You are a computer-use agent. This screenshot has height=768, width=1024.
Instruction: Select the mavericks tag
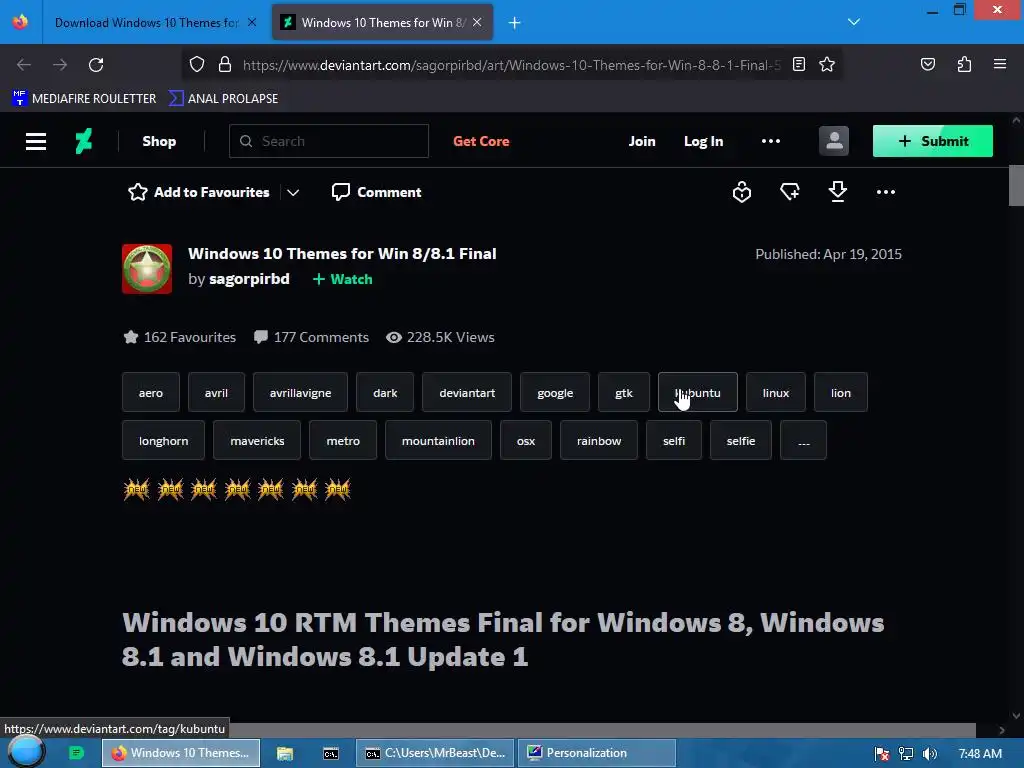[257, 441]
